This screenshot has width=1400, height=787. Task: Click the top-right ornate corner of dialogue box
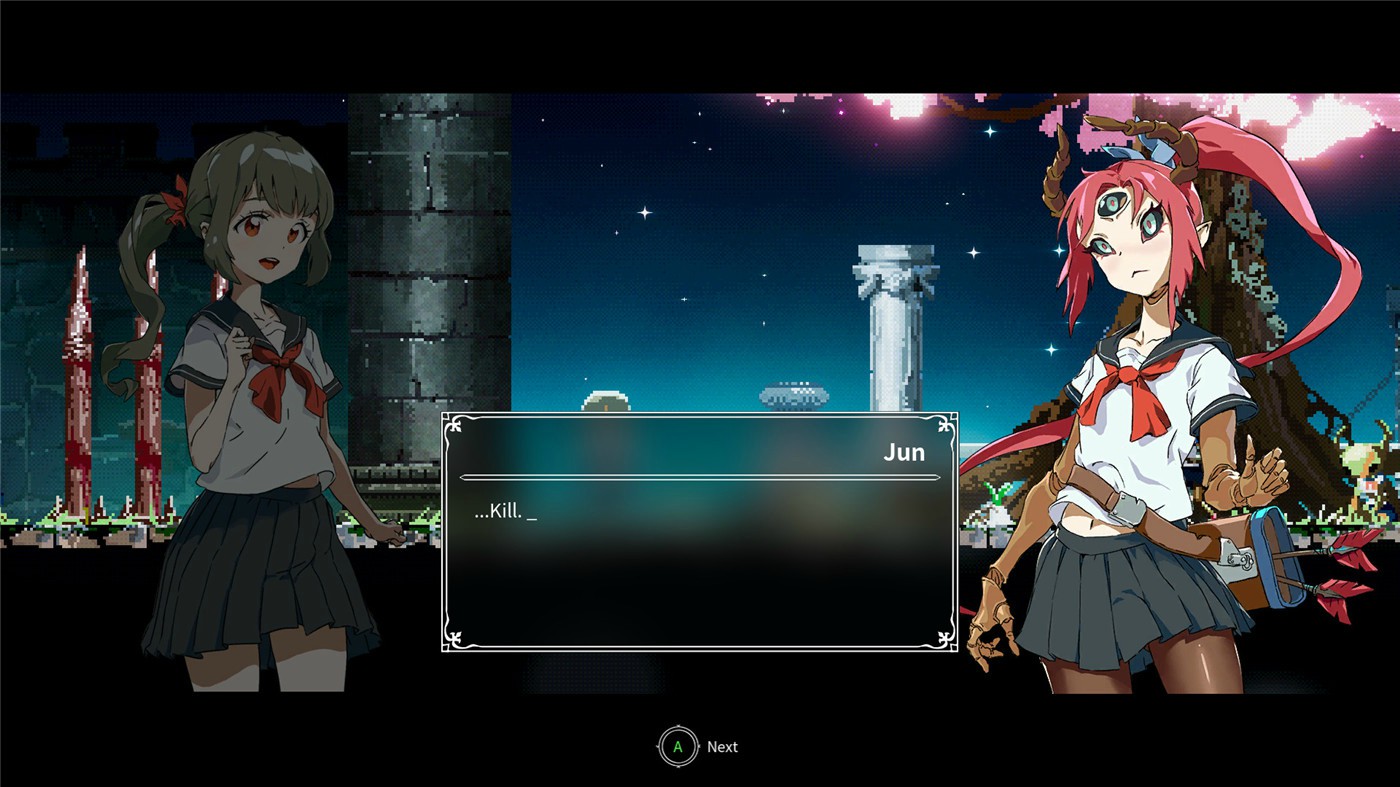click(x=945, y=424)
